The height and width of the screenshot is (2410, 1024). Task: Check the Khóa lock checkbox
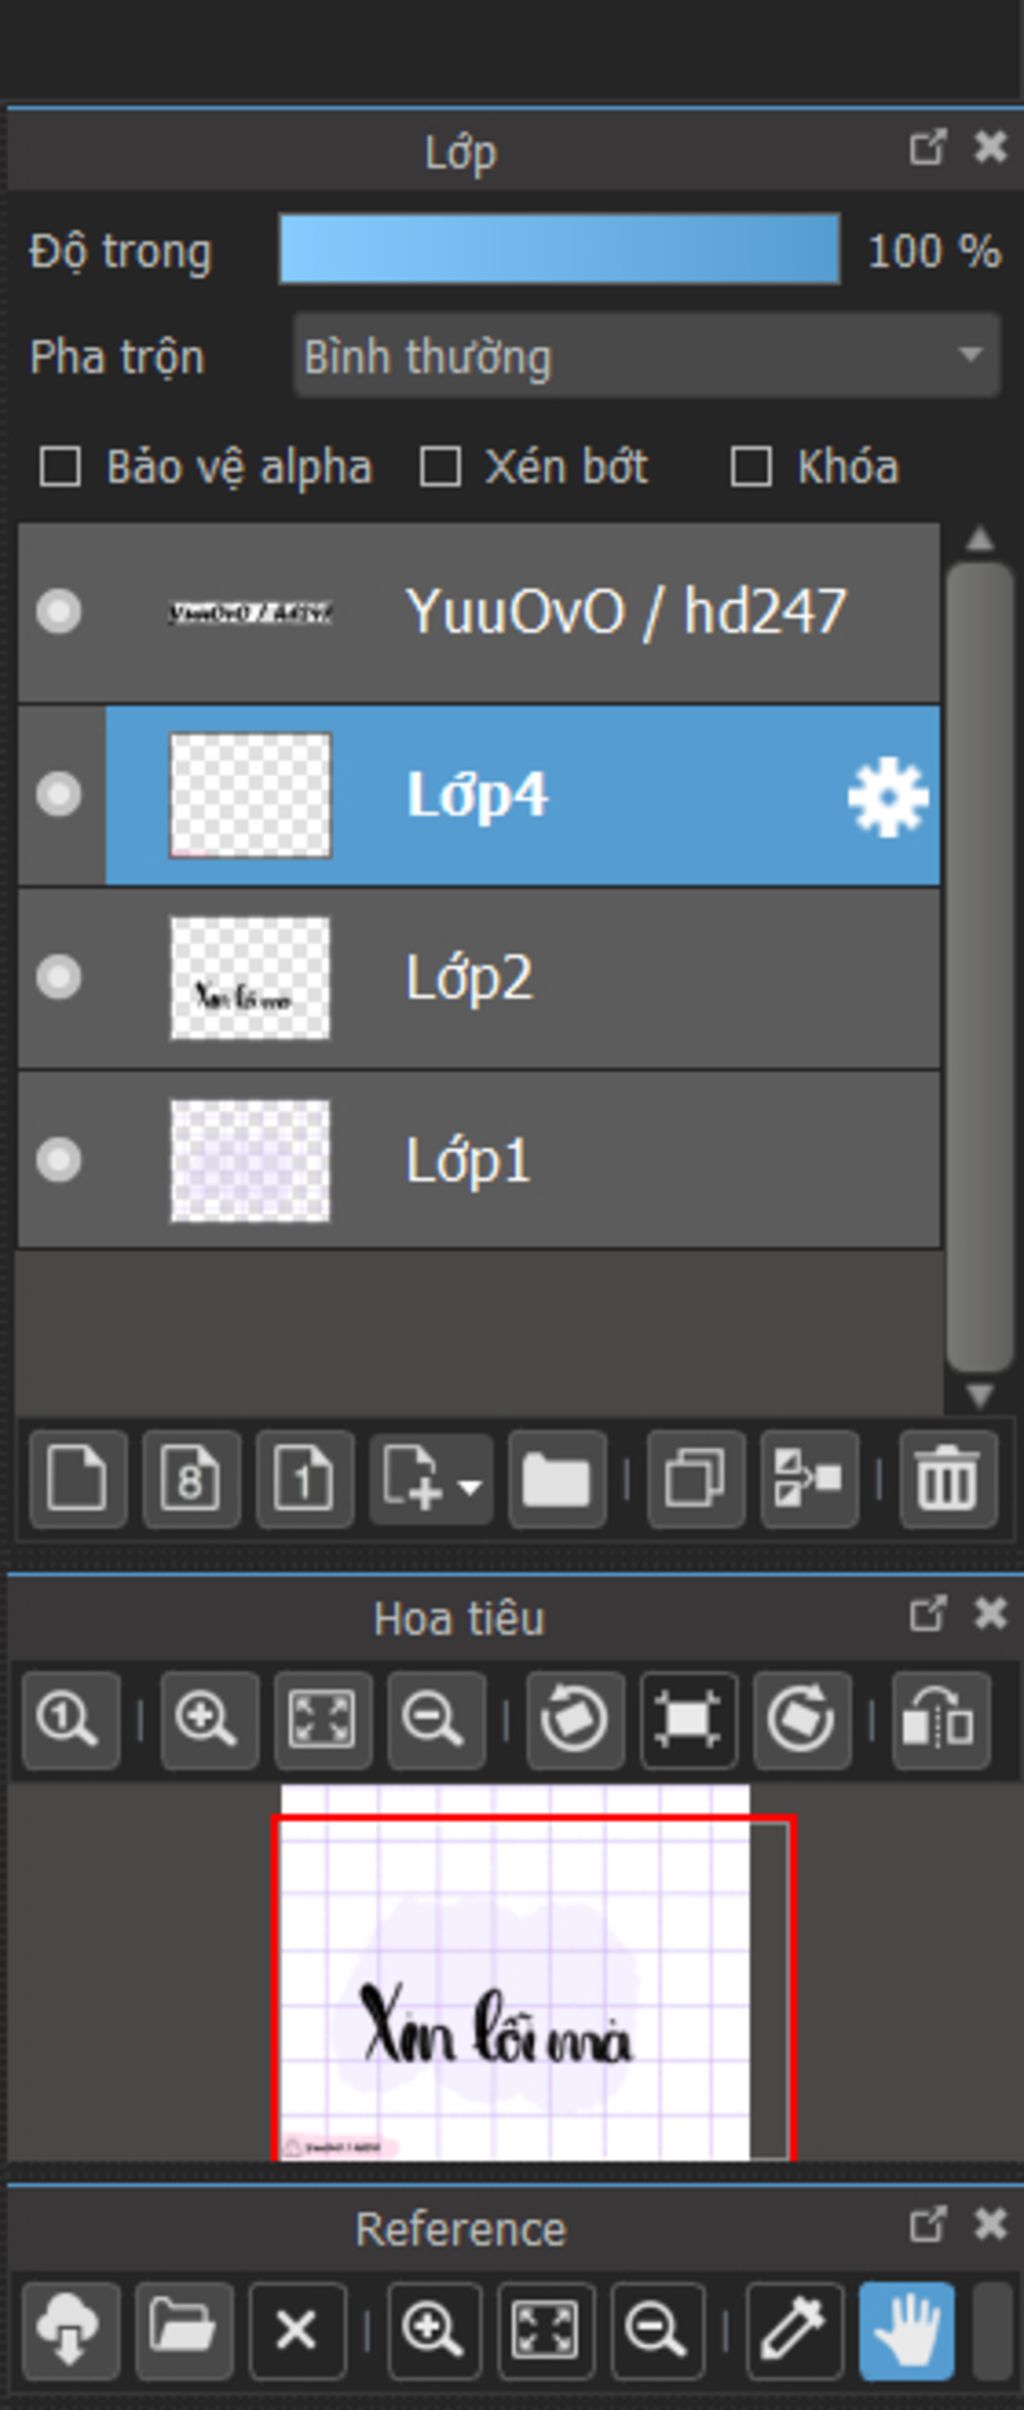point(751,467)
